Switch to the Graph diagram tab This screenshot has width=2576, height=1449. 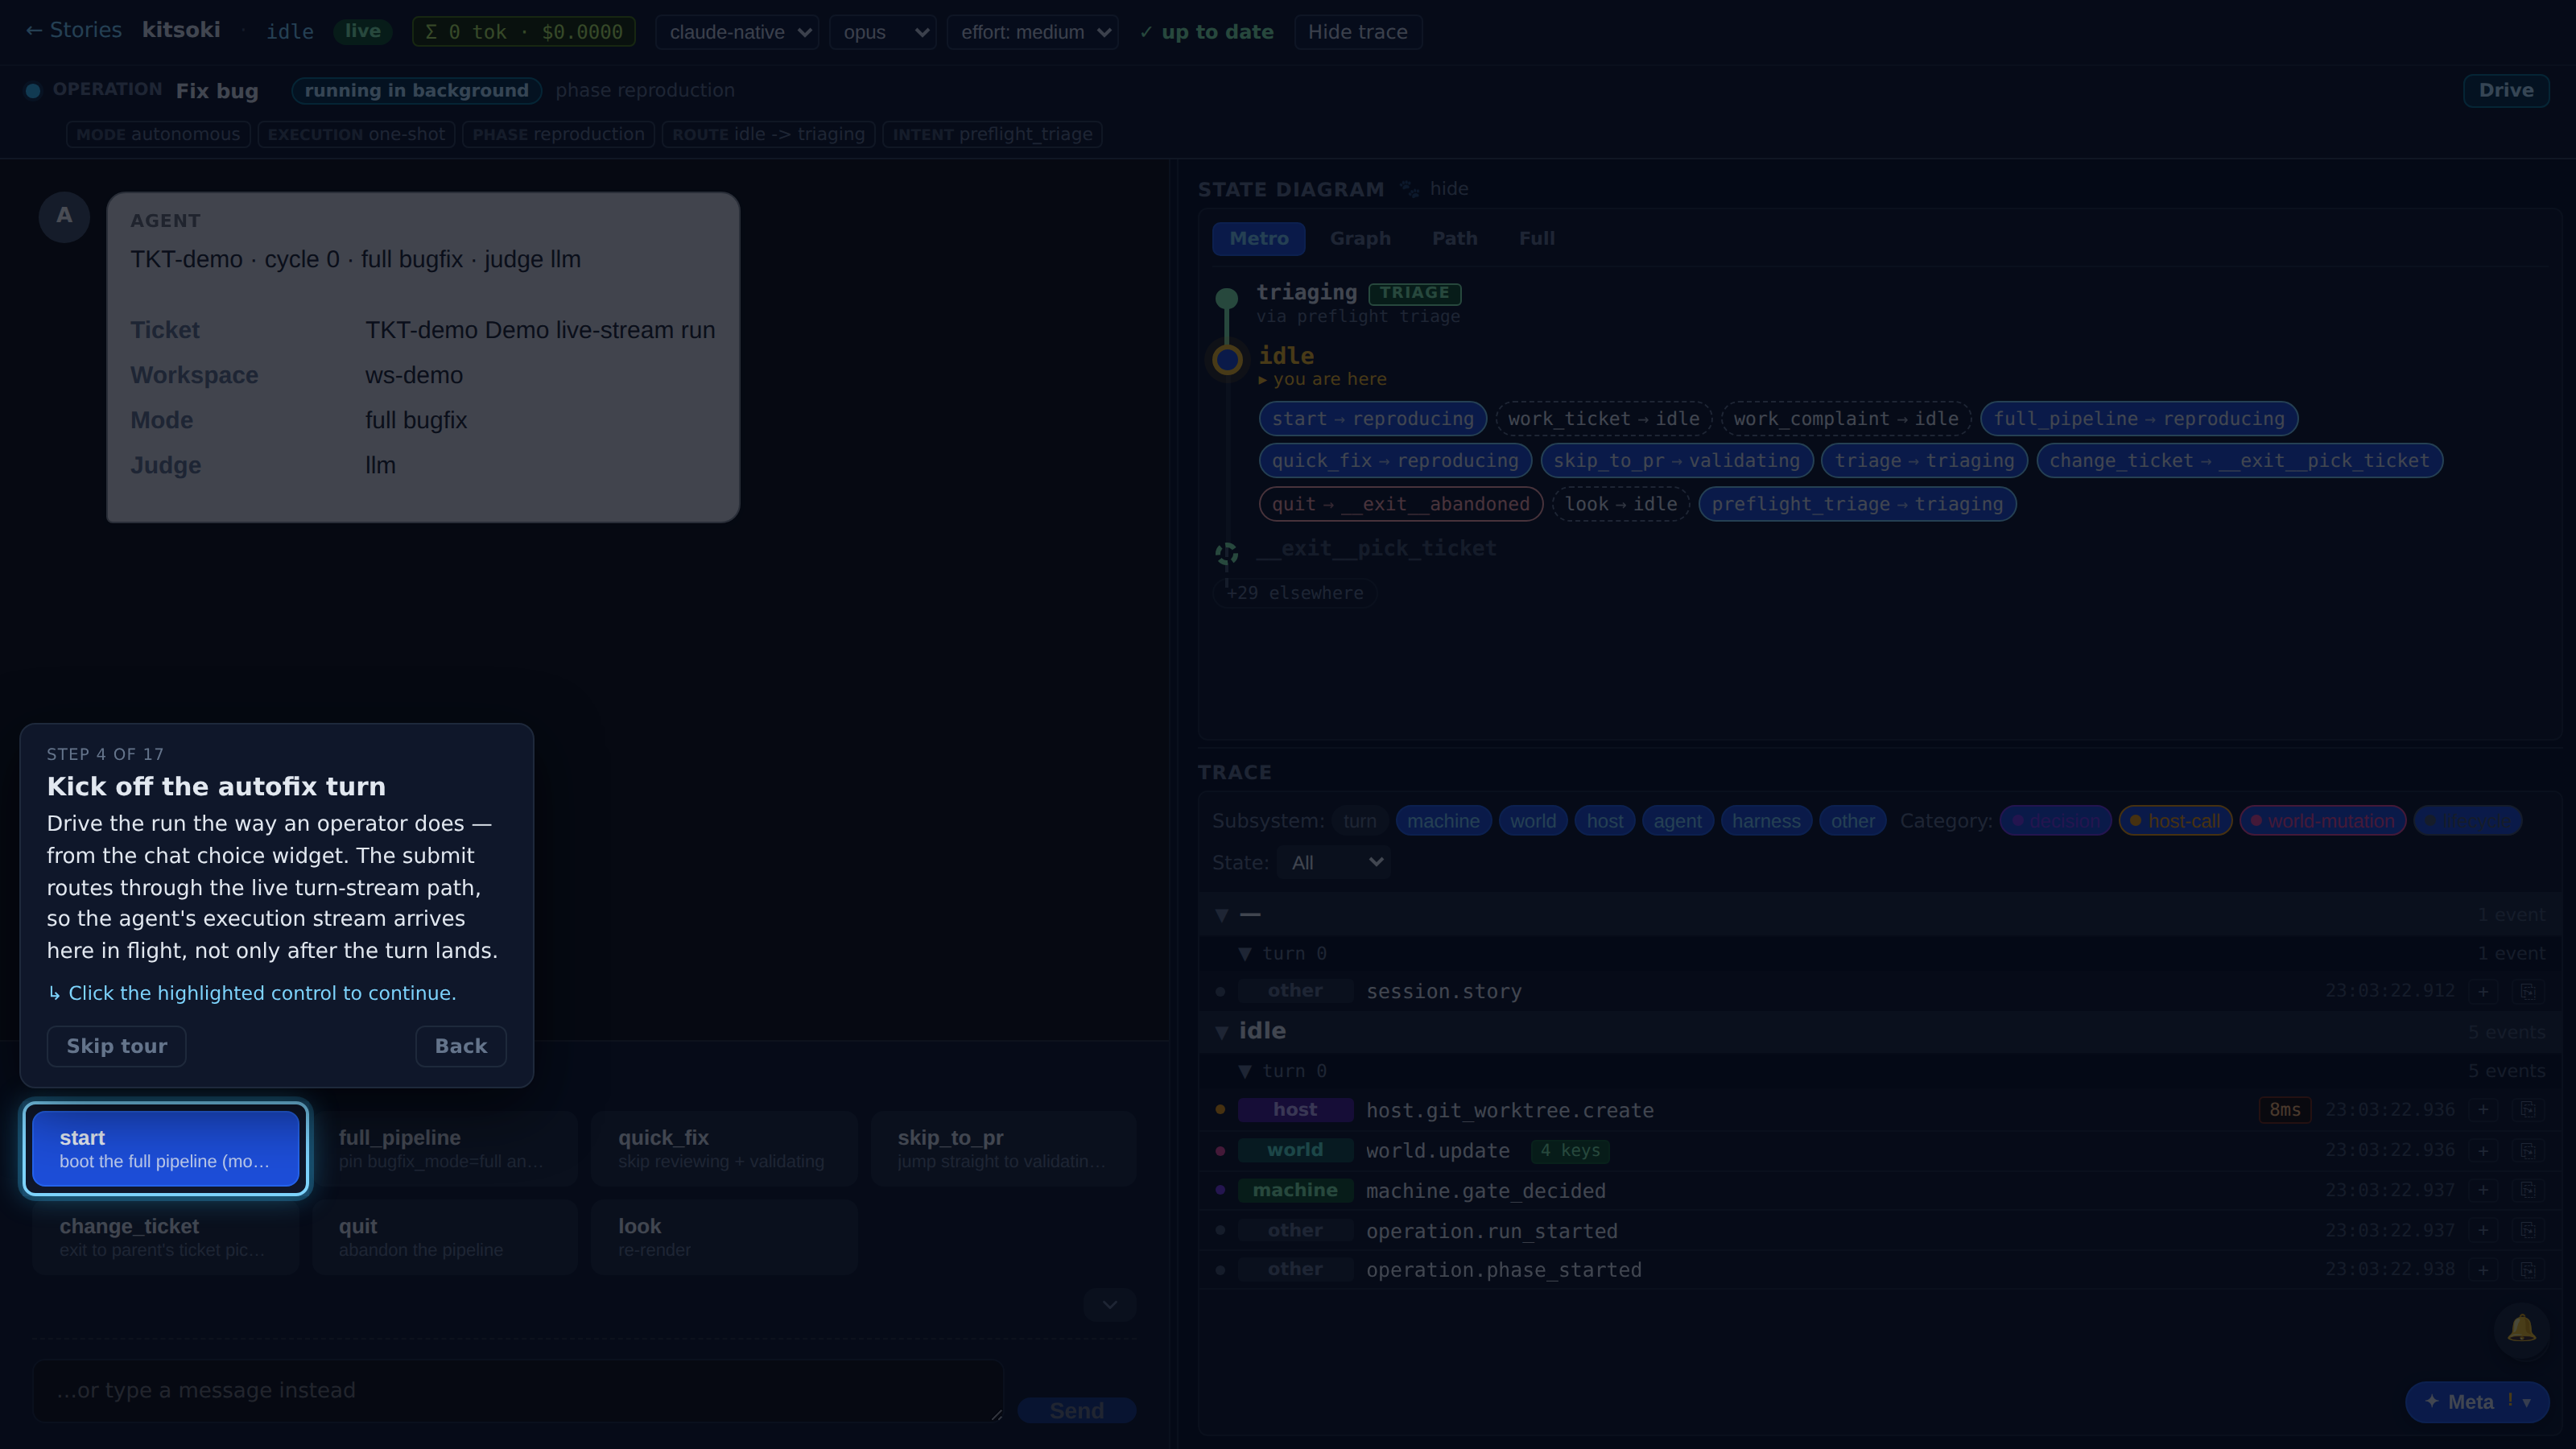1360,238
